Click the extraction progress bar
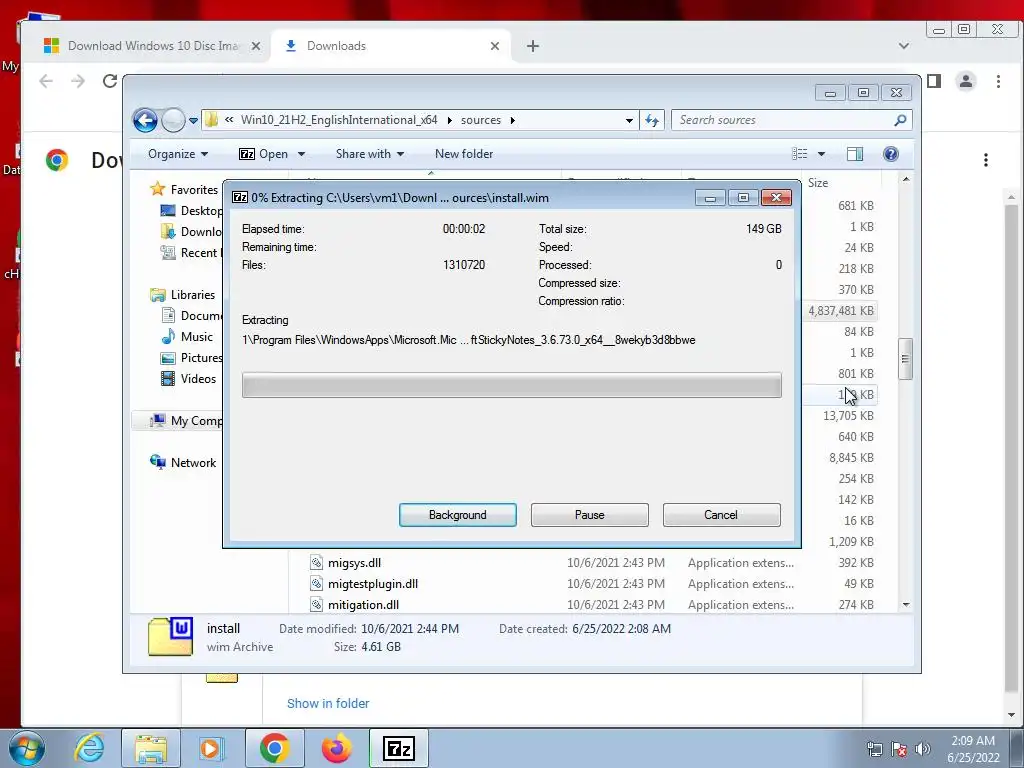Viewport: 1024px width, 768px height. click(x=511, y=385)
